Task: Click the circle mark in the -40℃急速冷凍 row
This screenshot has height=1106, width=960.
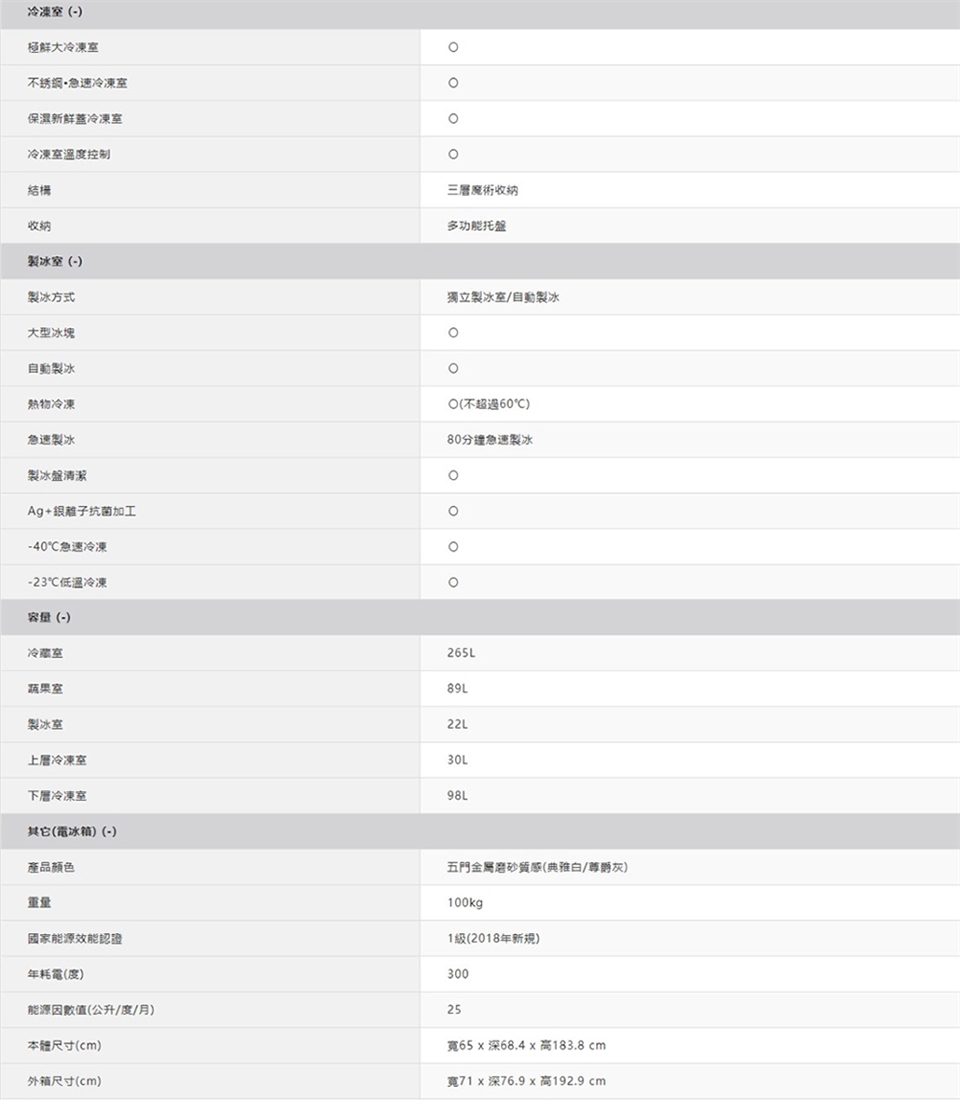Action: point(453,547)
